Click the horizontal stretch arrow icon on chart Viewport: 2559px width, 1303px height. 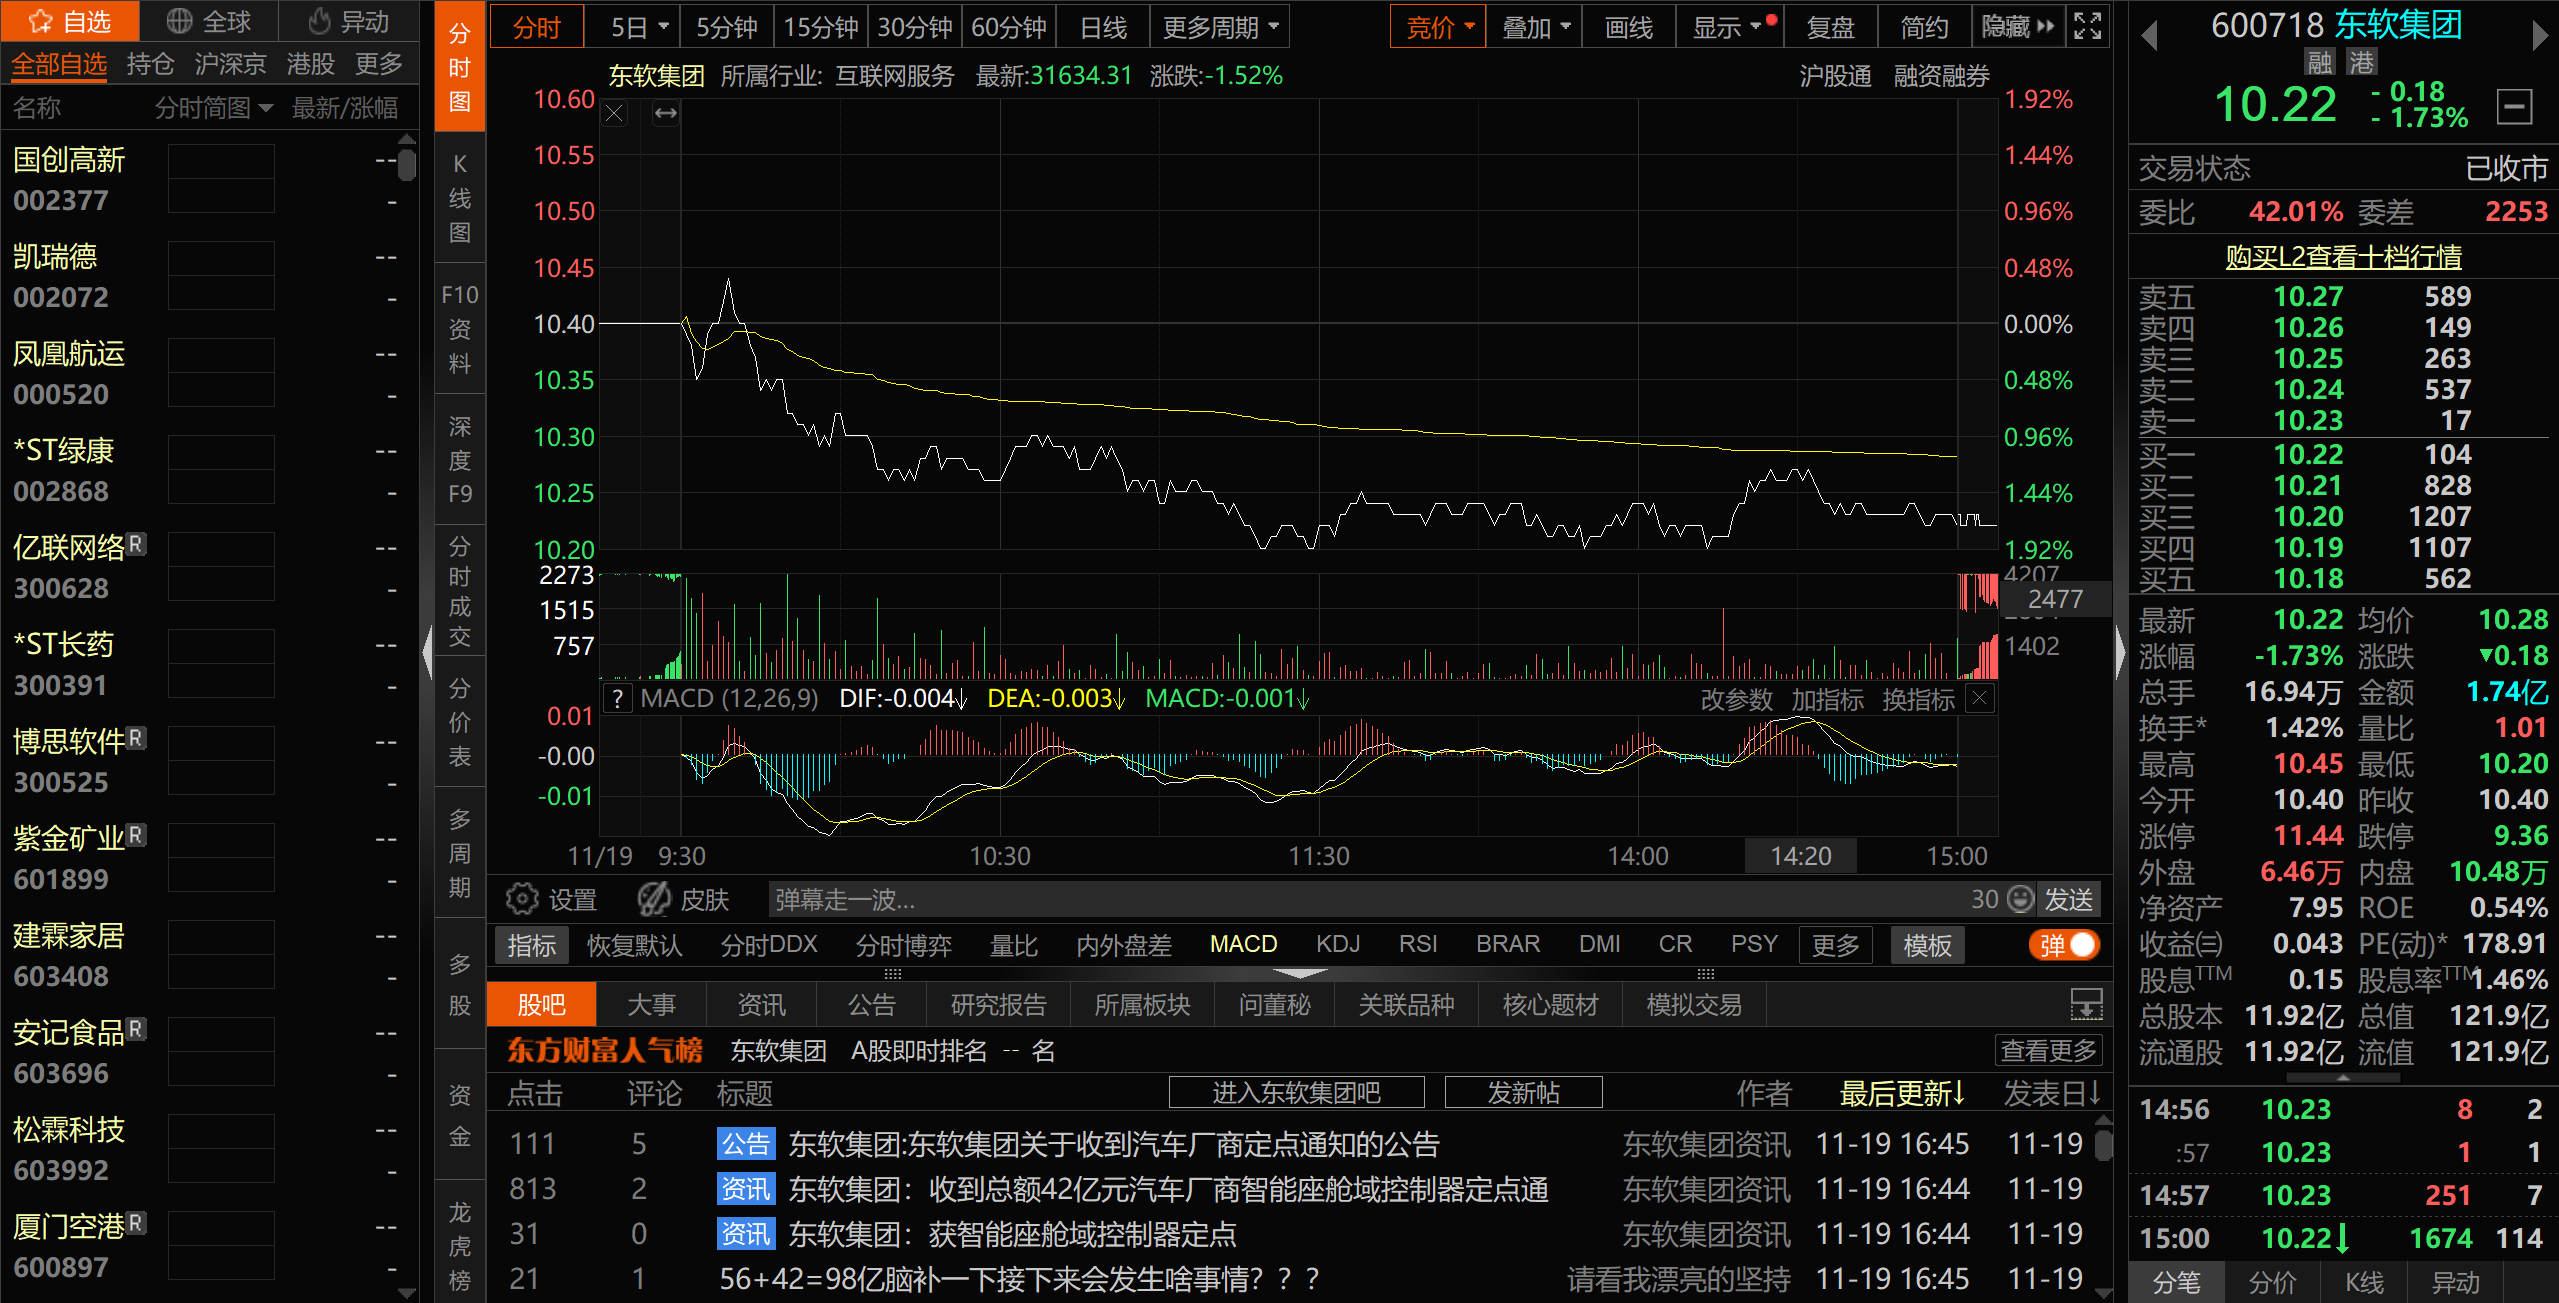666,114
